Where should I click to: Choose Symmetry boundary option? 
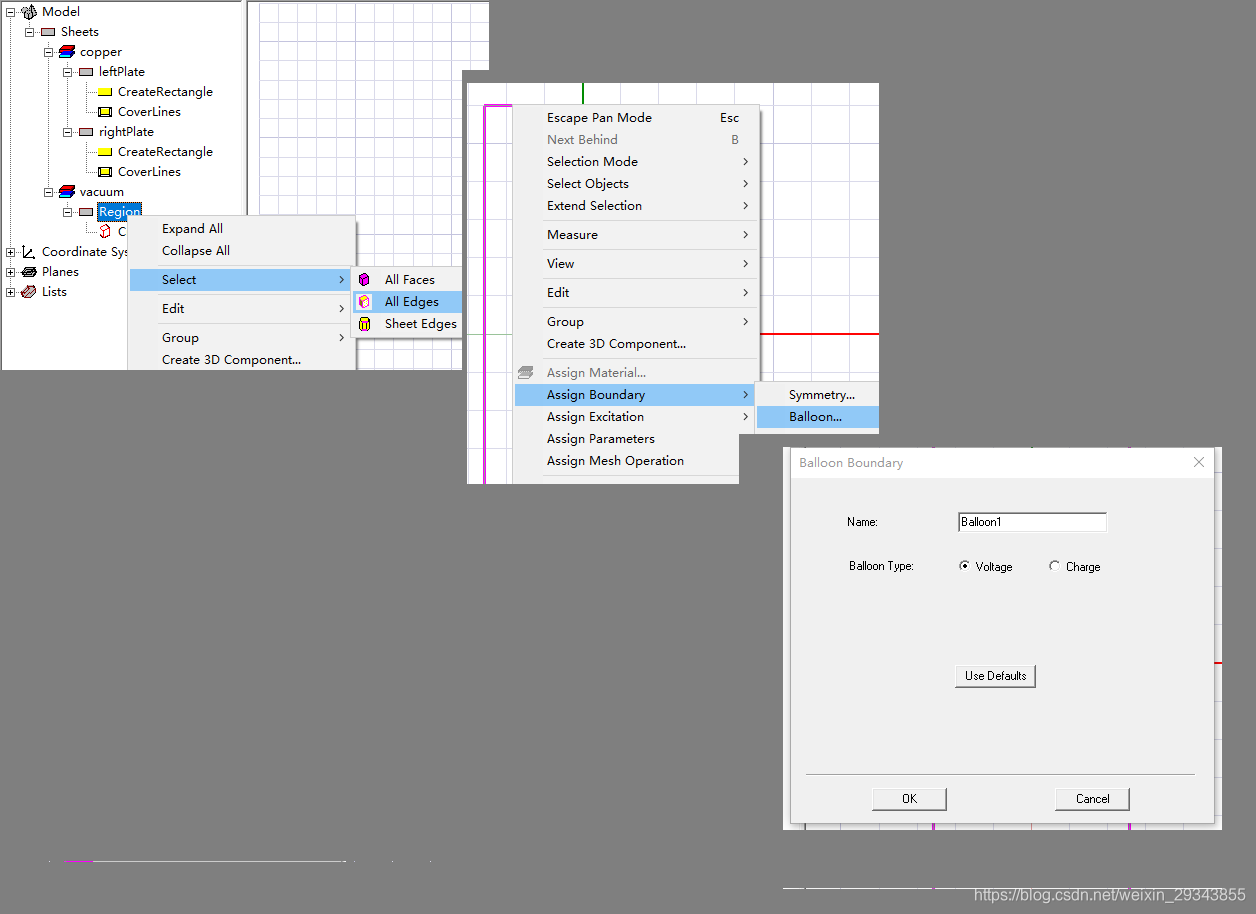pyautogui.click(x=818, y=395)
